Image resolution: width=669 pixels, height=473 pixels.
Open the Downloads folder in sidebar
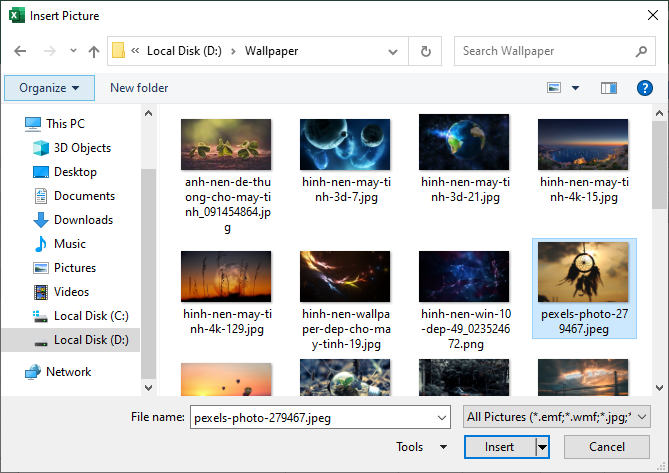coord(83,220)
